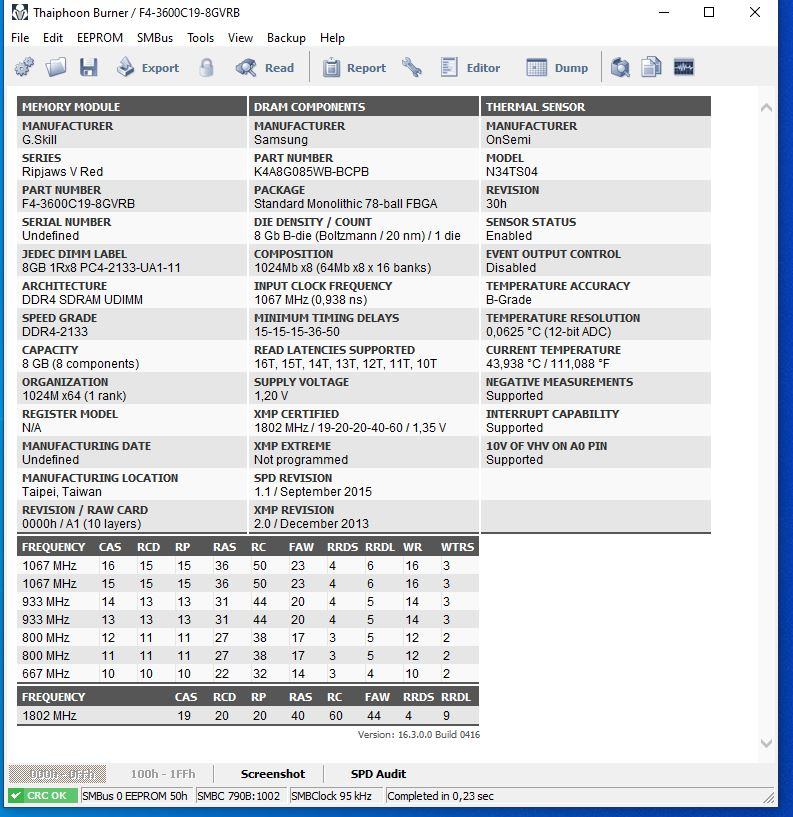Click the DRAM COMPONENTS column header
Image resolution: width=793 pixels, height=817 pixels.
pyautogui.click(x=364, y=106)
